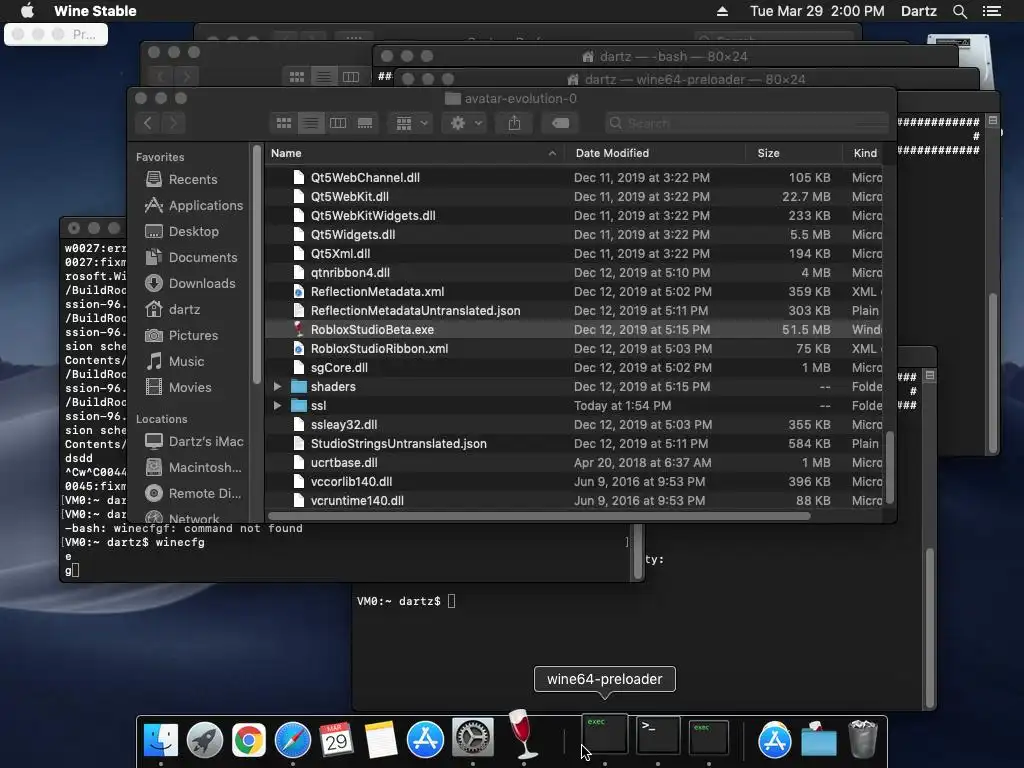1024x768 pixels.
Task: Open Movies in Finder sidebar
Action: click(x=178, y=387)
